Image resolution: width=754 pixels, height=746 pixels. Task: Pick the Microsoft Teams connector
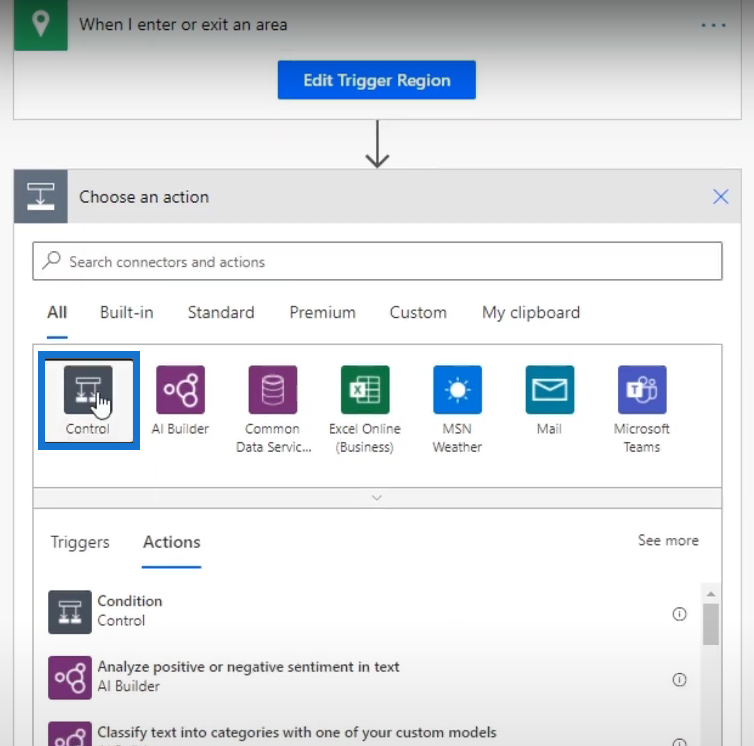tap(642, 409)
